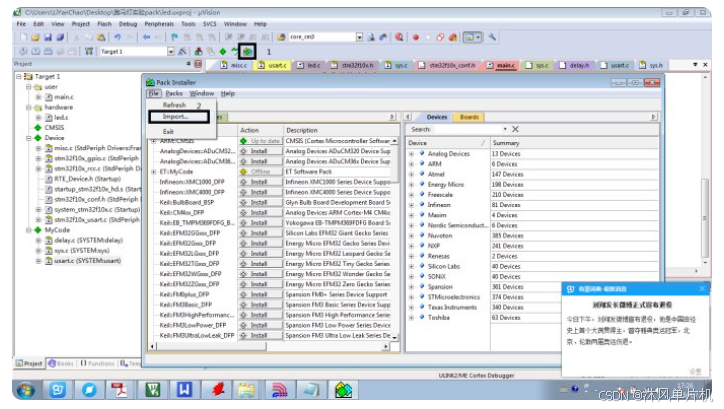
Task: Open the PDF reader from the taskbar
Action: click(121, 391)
